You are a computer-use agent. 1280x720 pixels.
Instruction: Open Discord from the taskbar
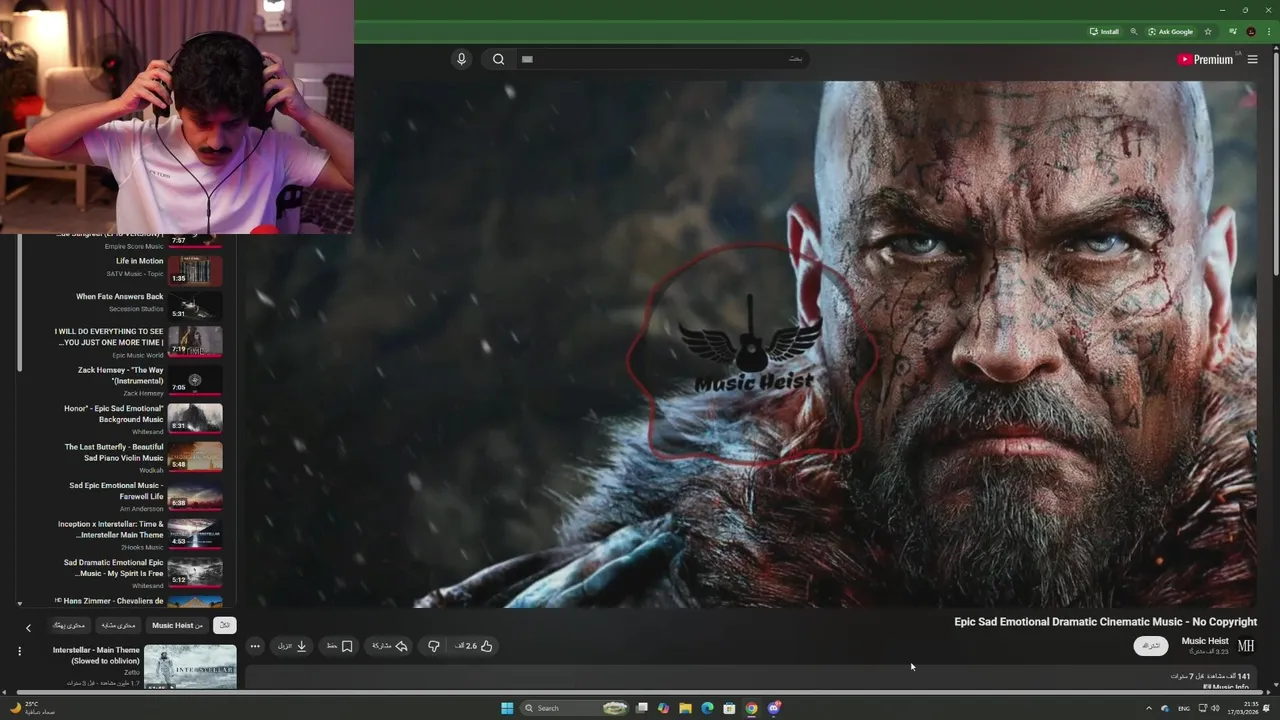pos(774,708)
